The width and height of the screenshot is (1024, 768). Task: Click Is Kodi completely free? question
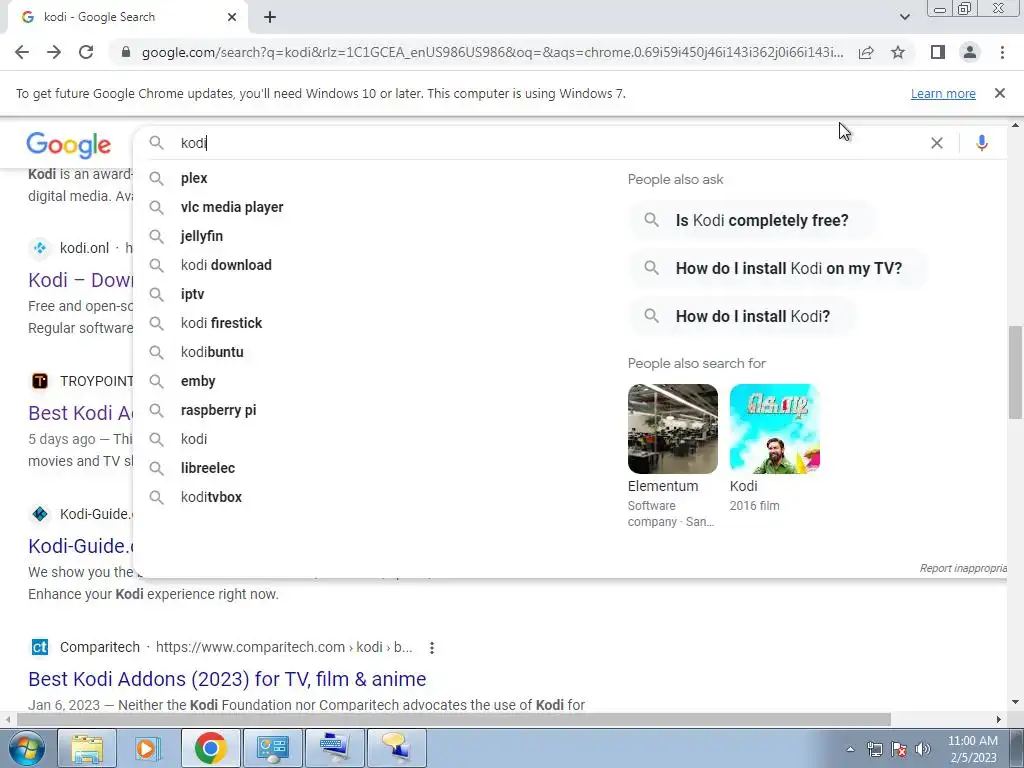pyautogui.click(x=751, y=220)
